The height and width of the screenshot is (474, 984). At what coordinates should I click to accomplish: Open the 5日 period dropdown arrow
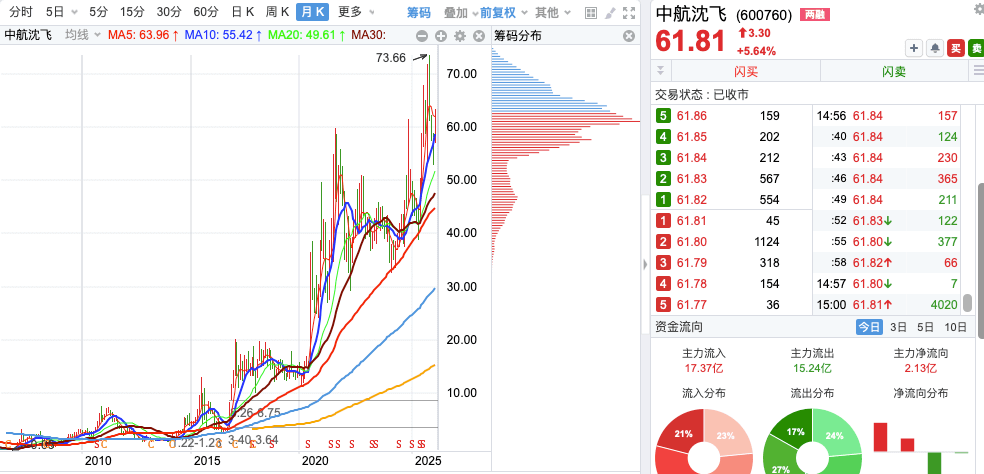(x=75, y=13)
